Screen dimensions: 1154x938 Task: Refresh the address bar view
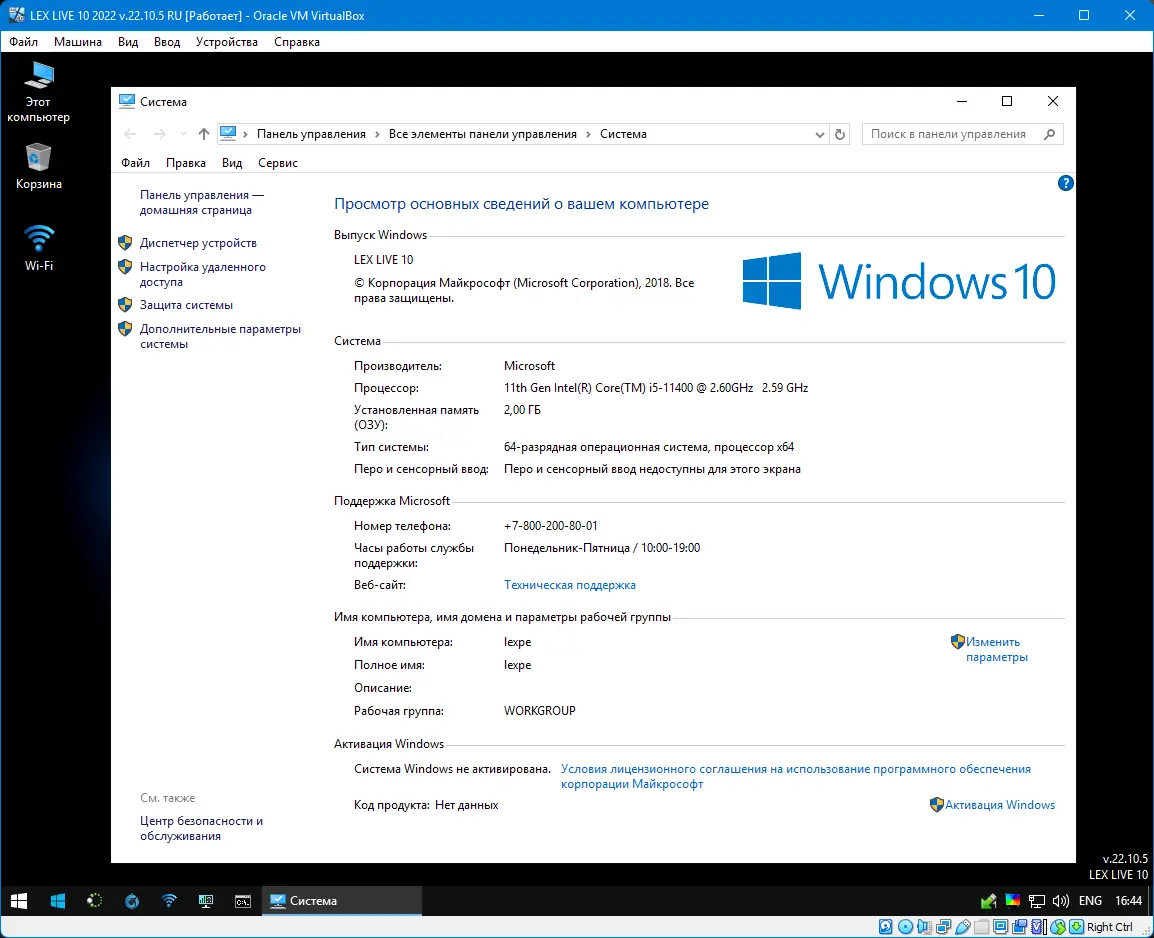840,134
